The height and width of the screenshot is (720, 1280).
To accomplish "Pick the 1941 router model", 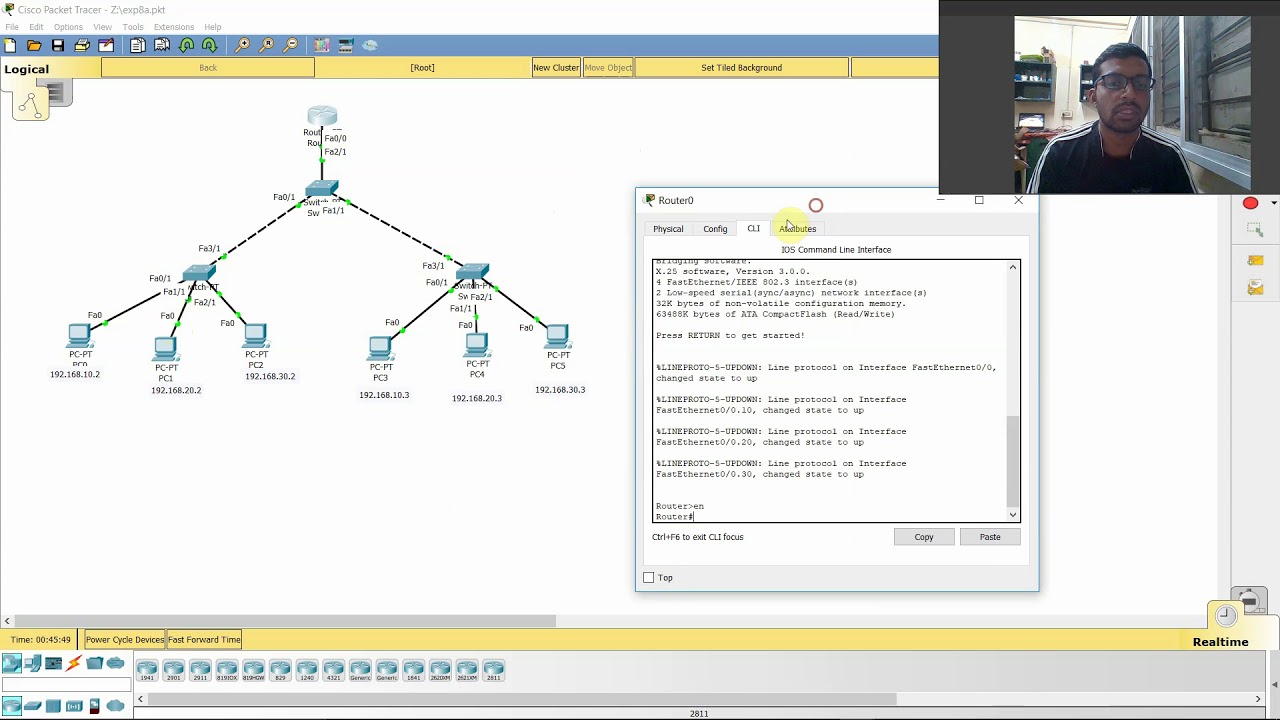I will [x=147, y=671].
